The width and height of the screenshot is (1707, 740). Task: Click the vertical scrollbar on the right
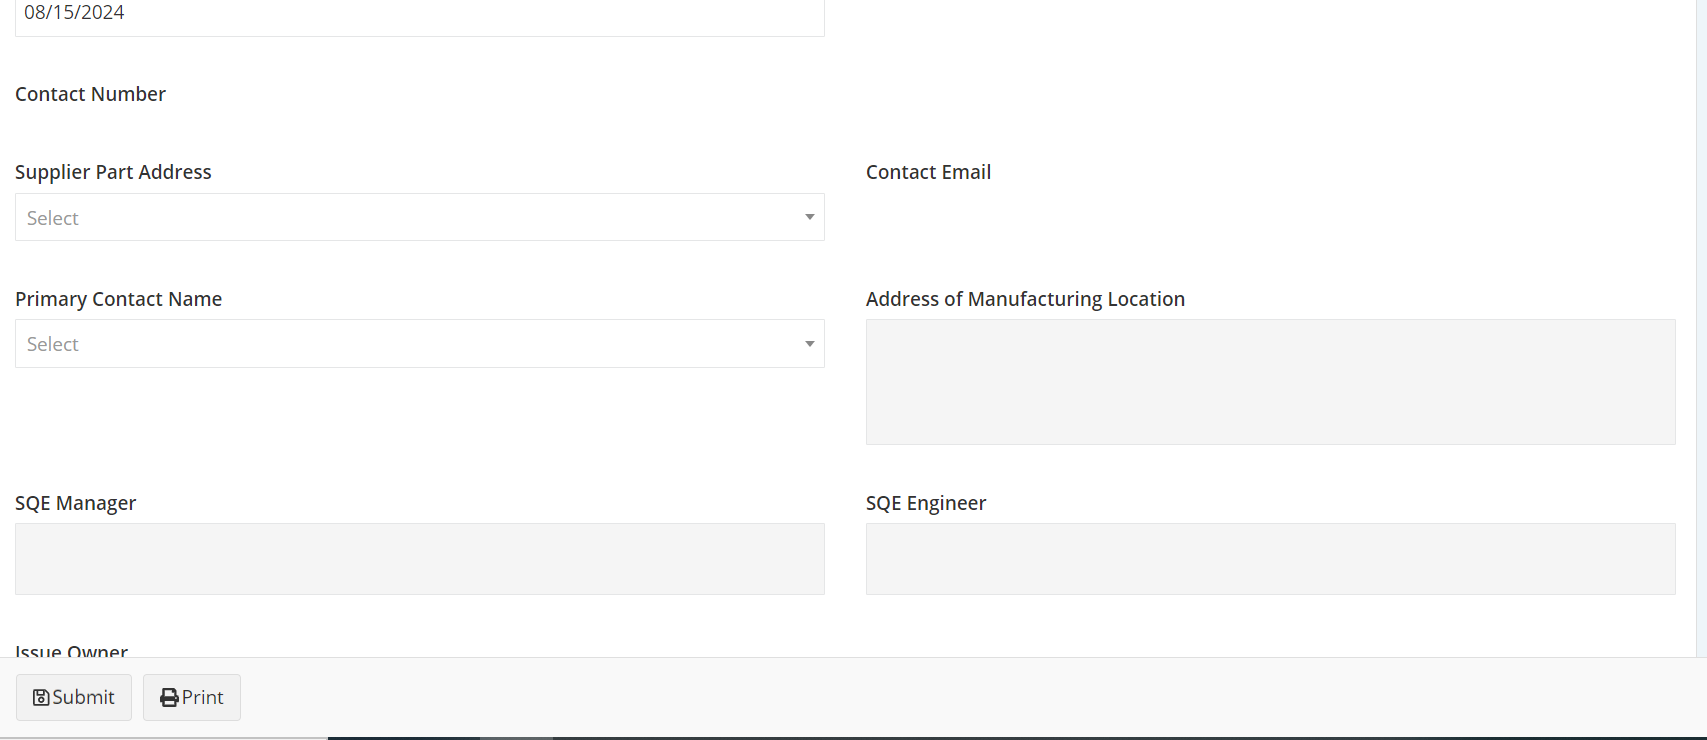(1701, 328)
